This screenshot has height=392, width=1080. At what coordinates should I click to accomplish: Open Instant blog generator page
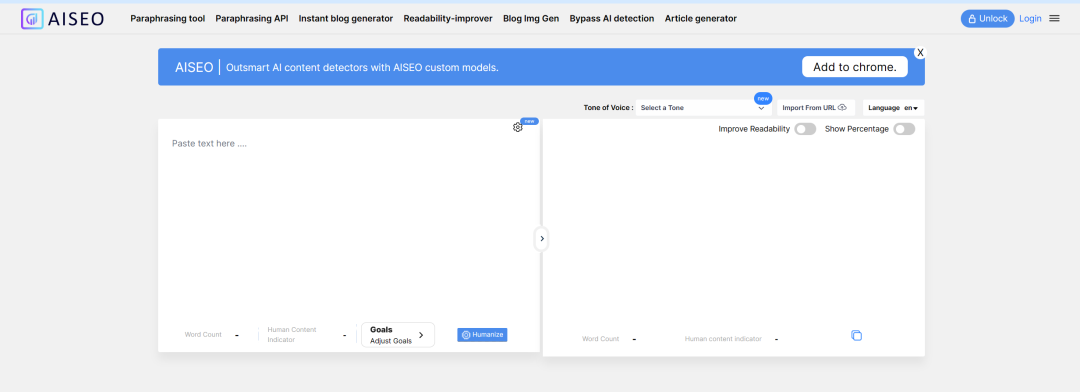346,19
